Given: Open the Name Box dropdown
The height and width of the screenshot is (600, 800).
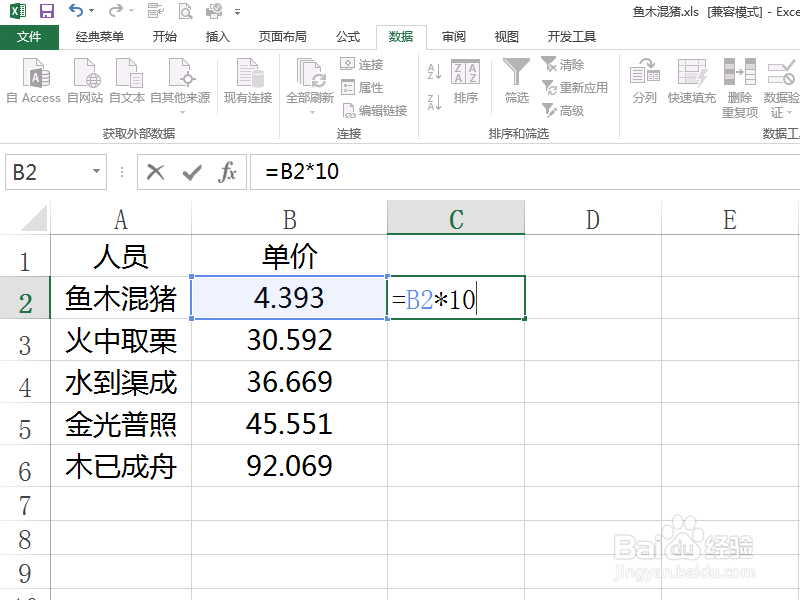Looking at the screenshot, I should coord(98,172).
